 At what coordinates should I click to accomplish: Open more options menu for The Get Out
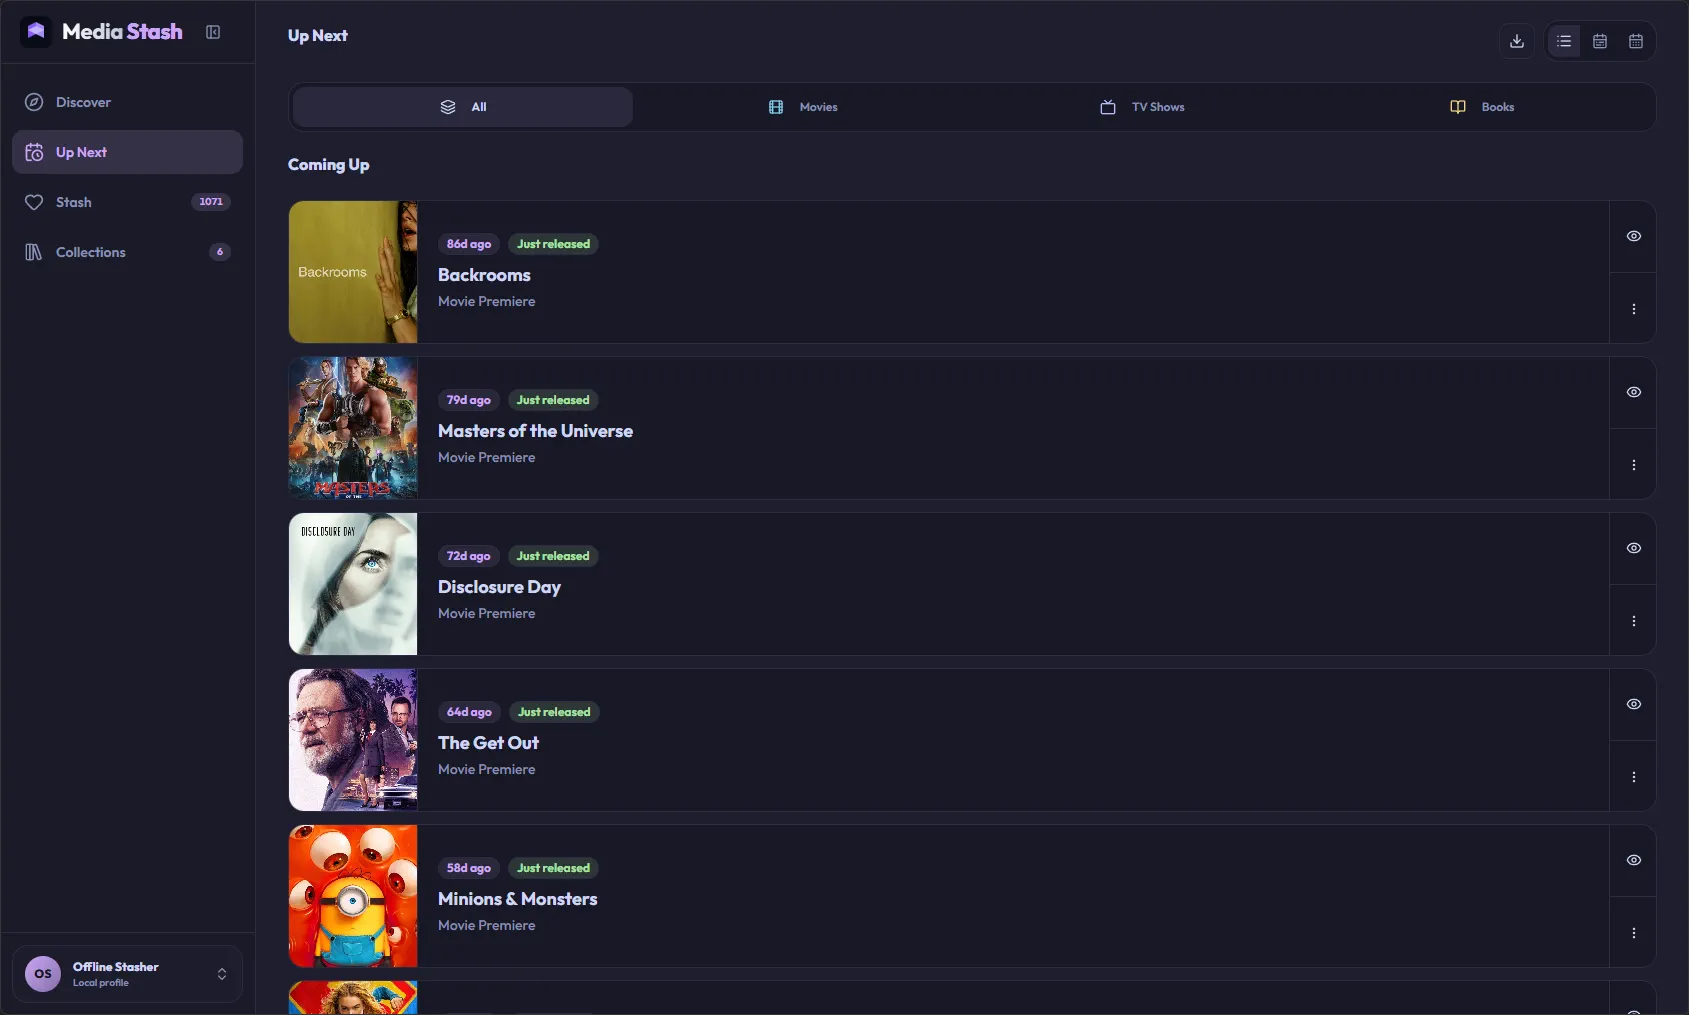point(1633,777)
